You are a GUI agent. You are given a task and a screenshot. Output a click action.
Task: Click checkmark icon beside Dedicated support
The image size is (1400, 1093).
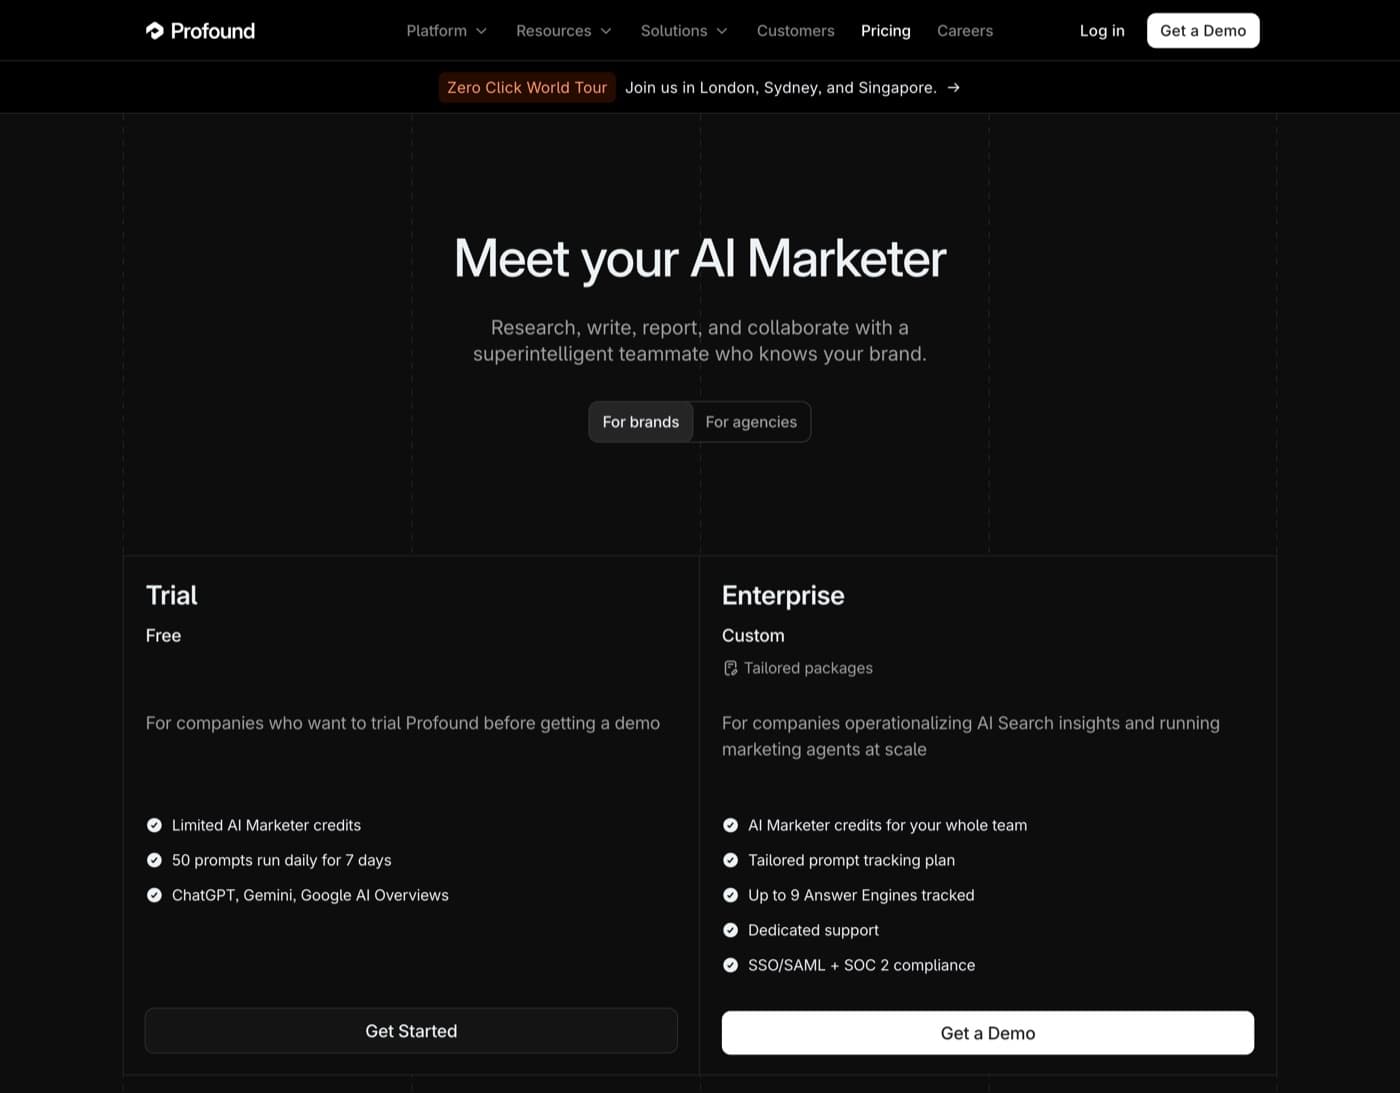[730, 930]
